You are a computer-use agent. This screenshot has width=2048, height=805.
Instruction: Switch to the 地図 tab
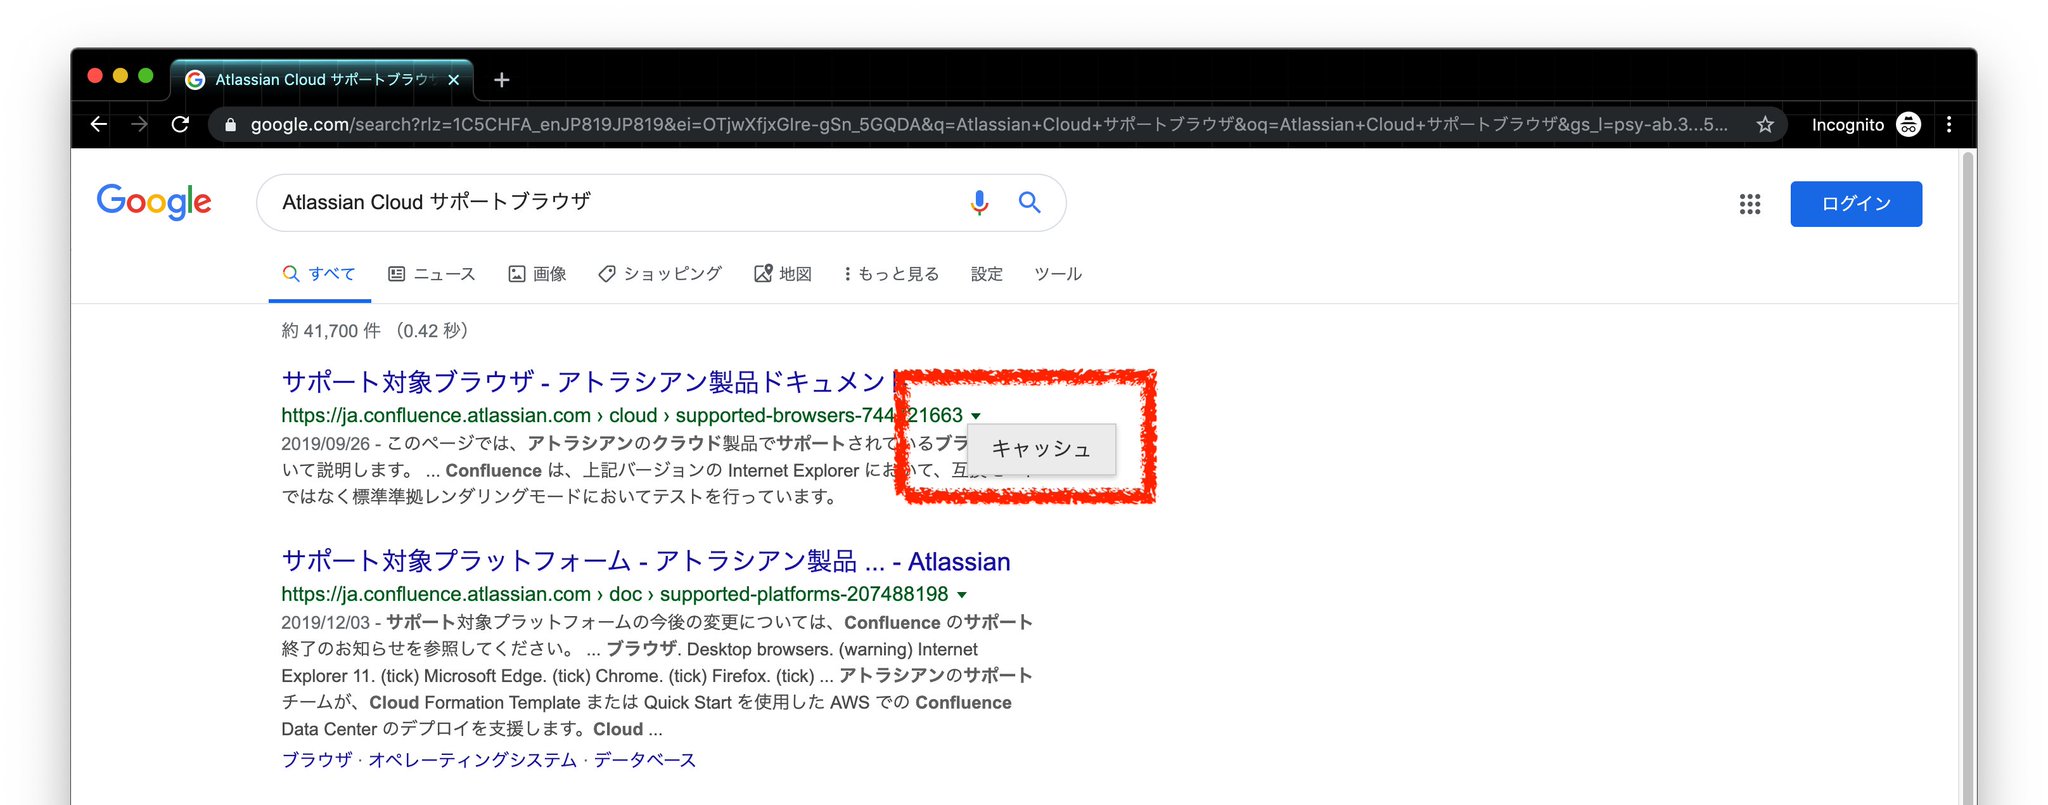point(783,274)
